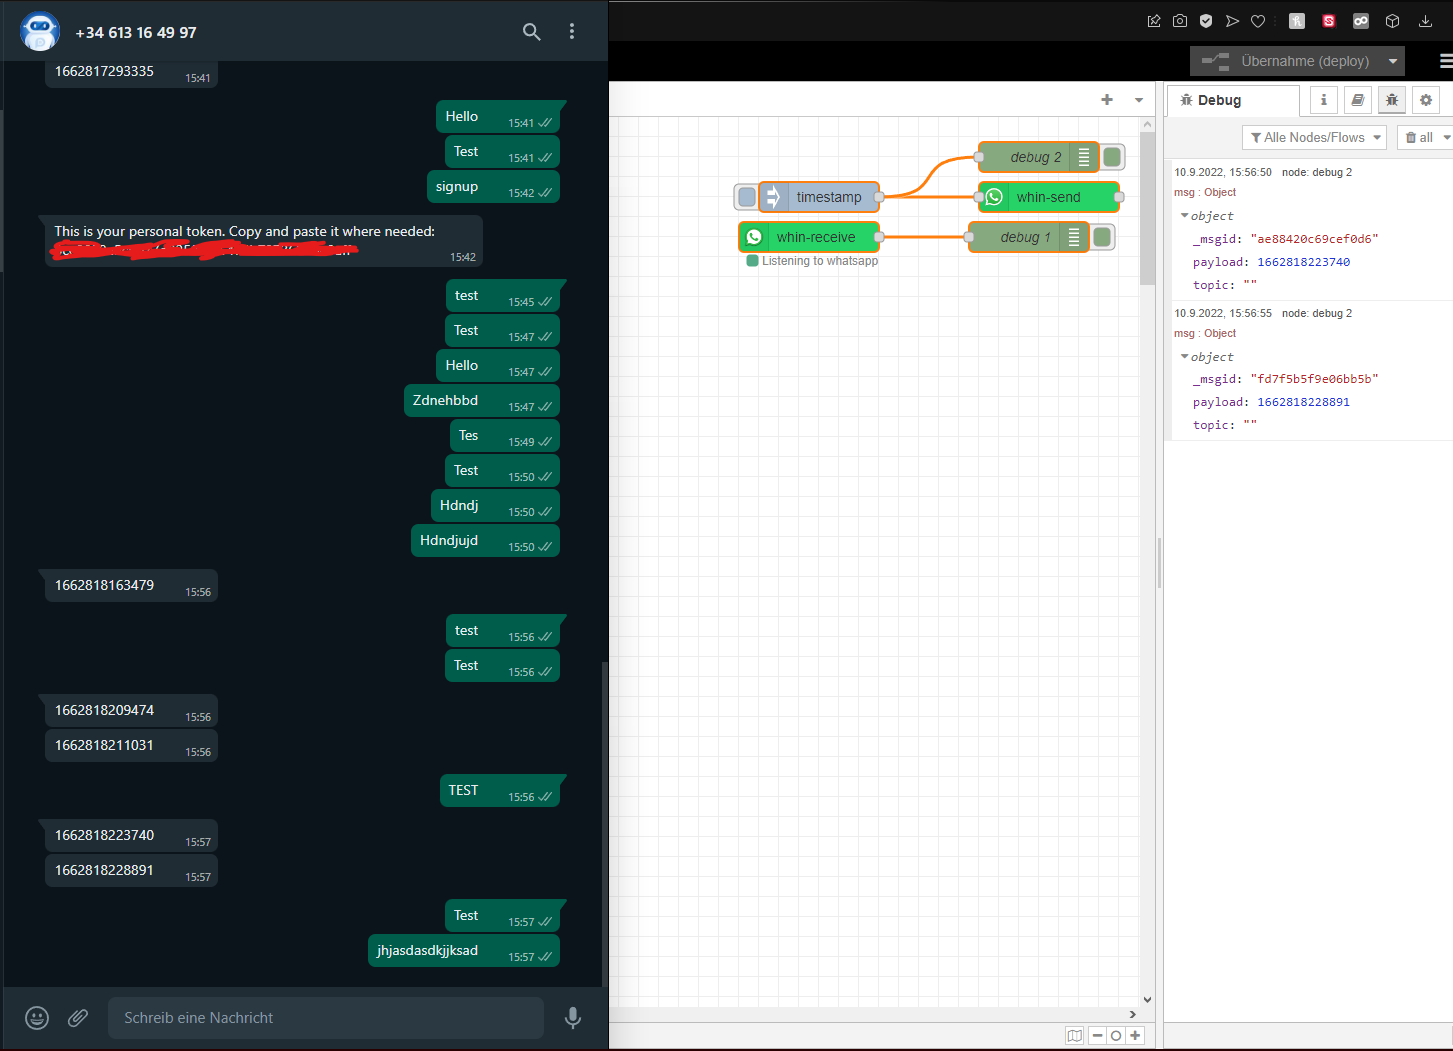1453x1051 pixels.
Task: Click the paperclip attachment icon
Action: click(x=78, y=1017)
